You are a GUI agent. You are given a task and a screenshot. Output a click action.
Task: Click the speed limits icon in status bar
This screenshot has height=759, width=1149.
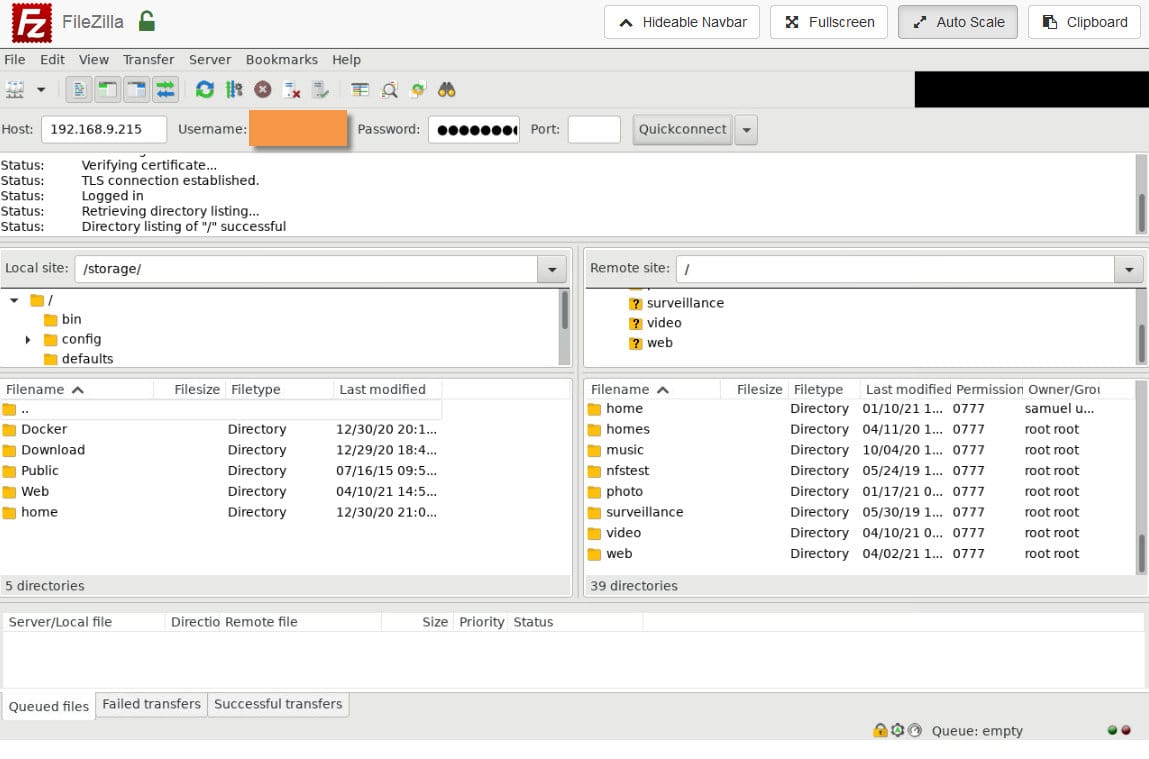tap(915, 730)
